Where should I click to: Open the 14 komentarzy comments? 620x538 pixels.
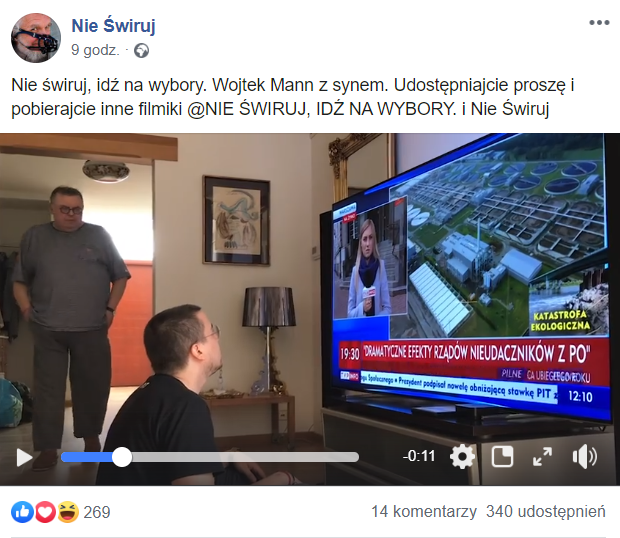click(x=424, y=512)
